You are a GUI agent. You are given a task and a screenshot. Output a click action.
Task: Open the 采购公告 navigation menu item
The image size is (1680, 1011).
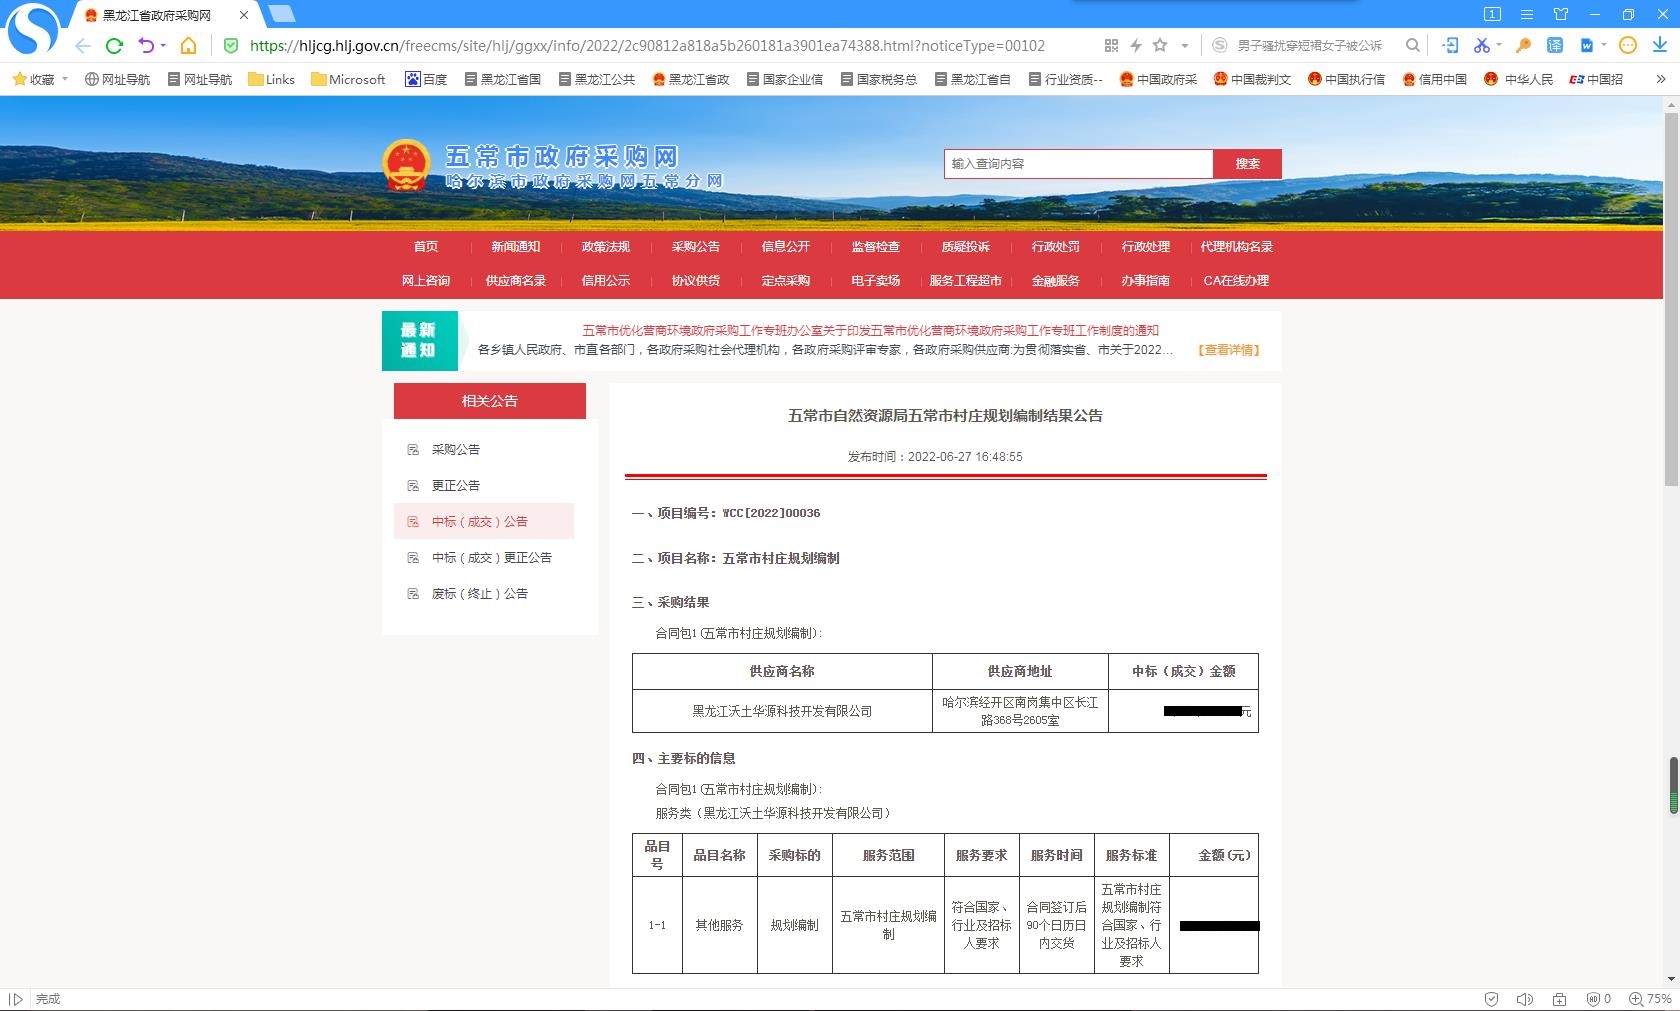click(695, 247)
